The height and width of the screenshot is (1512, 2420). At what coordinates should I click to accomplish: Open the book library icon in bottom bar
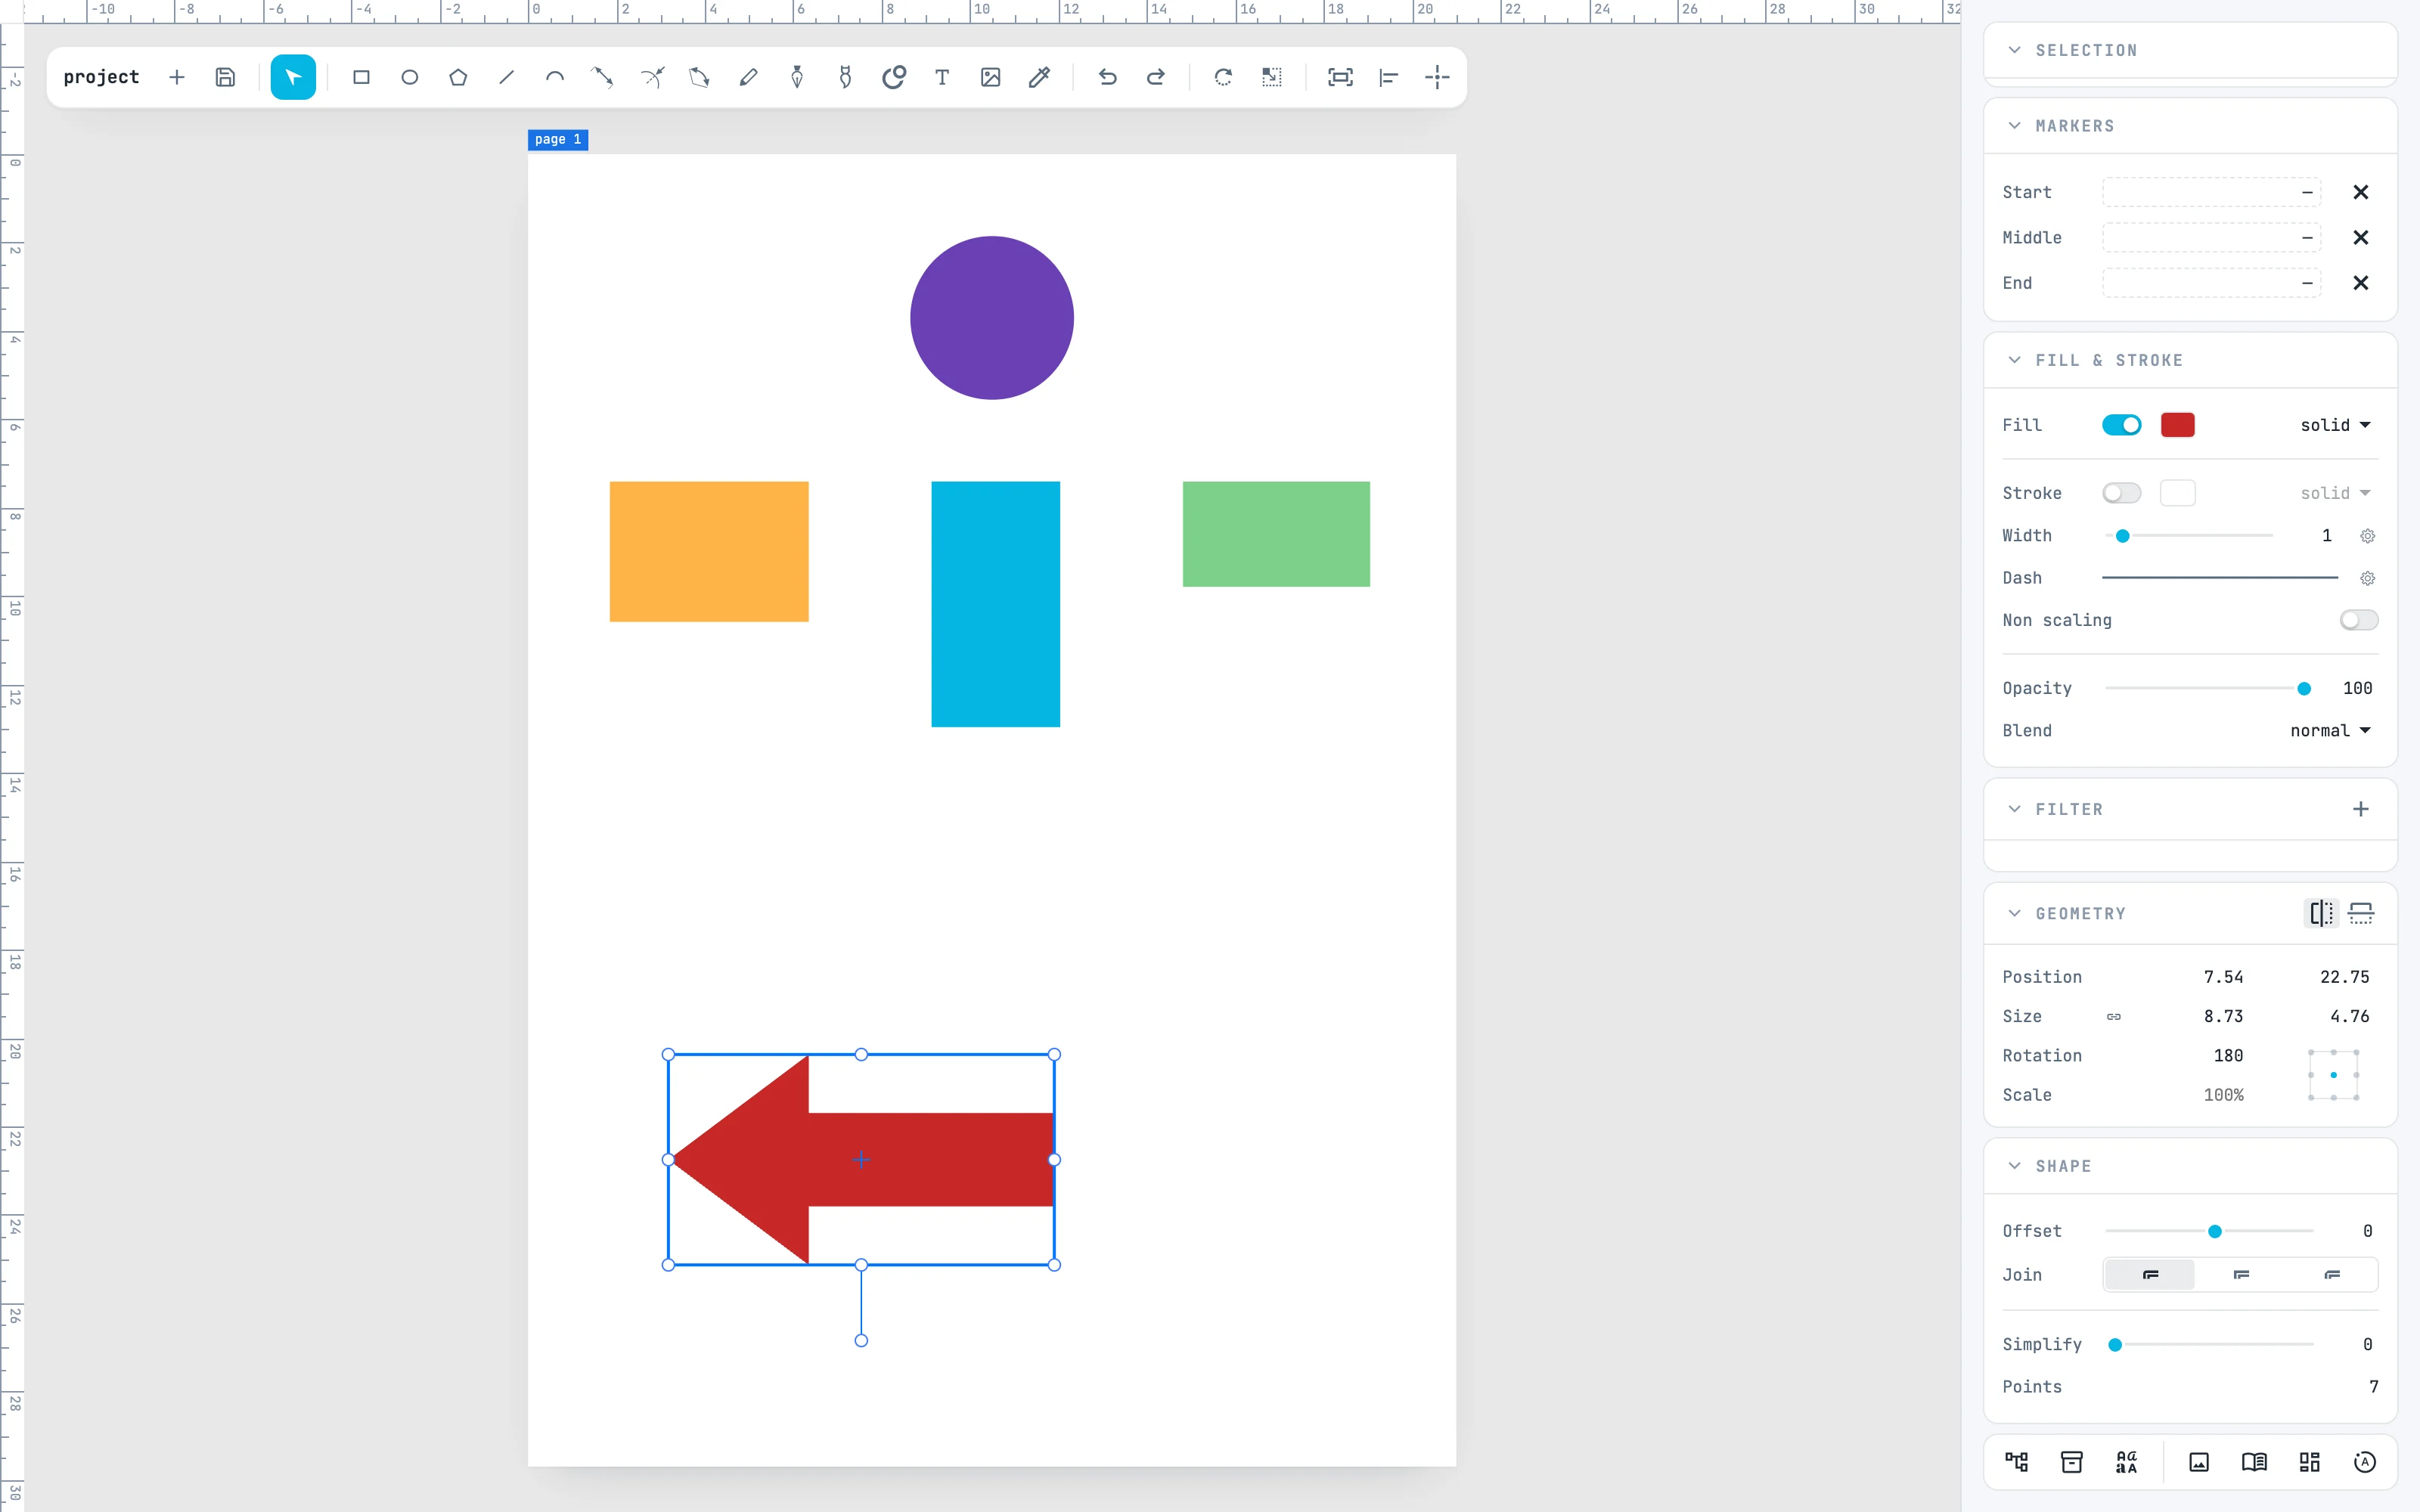[2254, 1462]
